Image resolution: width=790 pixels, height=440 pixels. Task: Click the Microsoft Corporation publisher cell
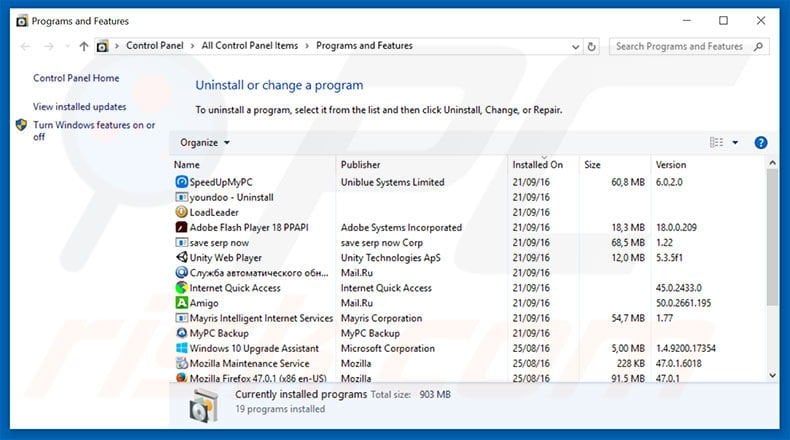(x=387, y=348)
